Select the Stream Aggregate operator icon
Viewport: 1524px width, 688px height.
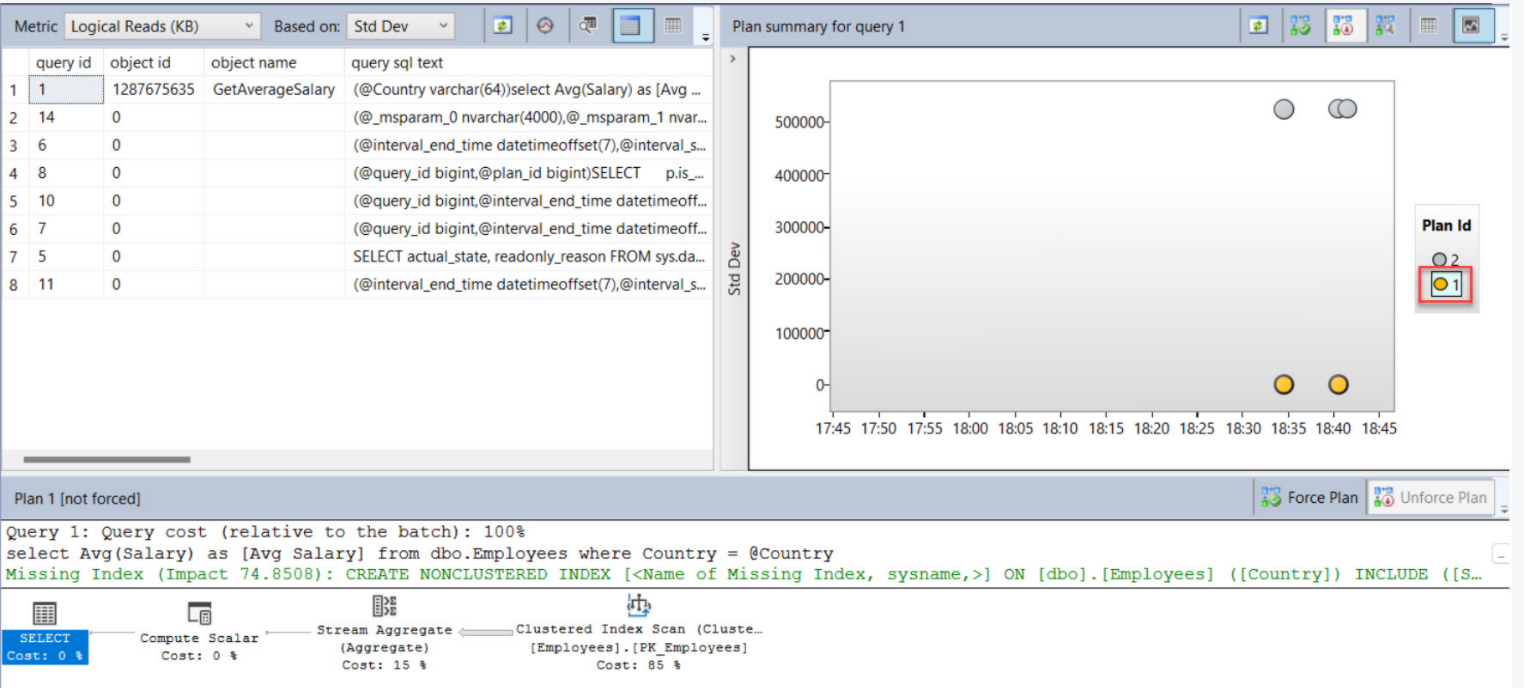pyautogui.click(x=385, y=606)
